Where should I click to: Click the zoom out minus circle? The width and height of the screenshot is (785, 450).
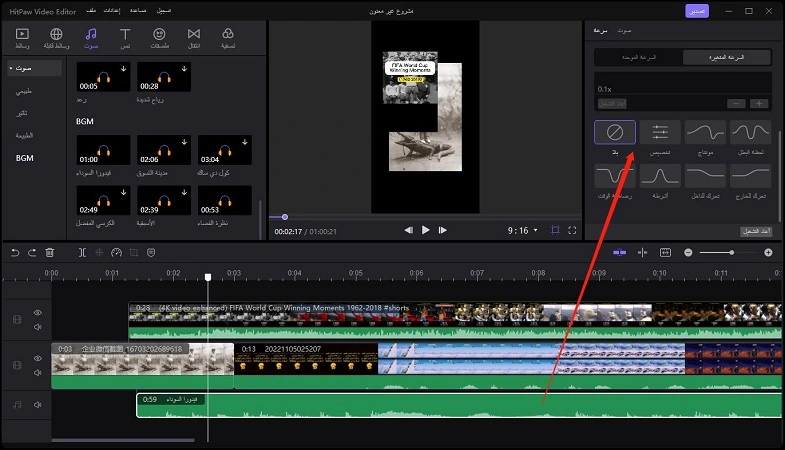(688, 253)
